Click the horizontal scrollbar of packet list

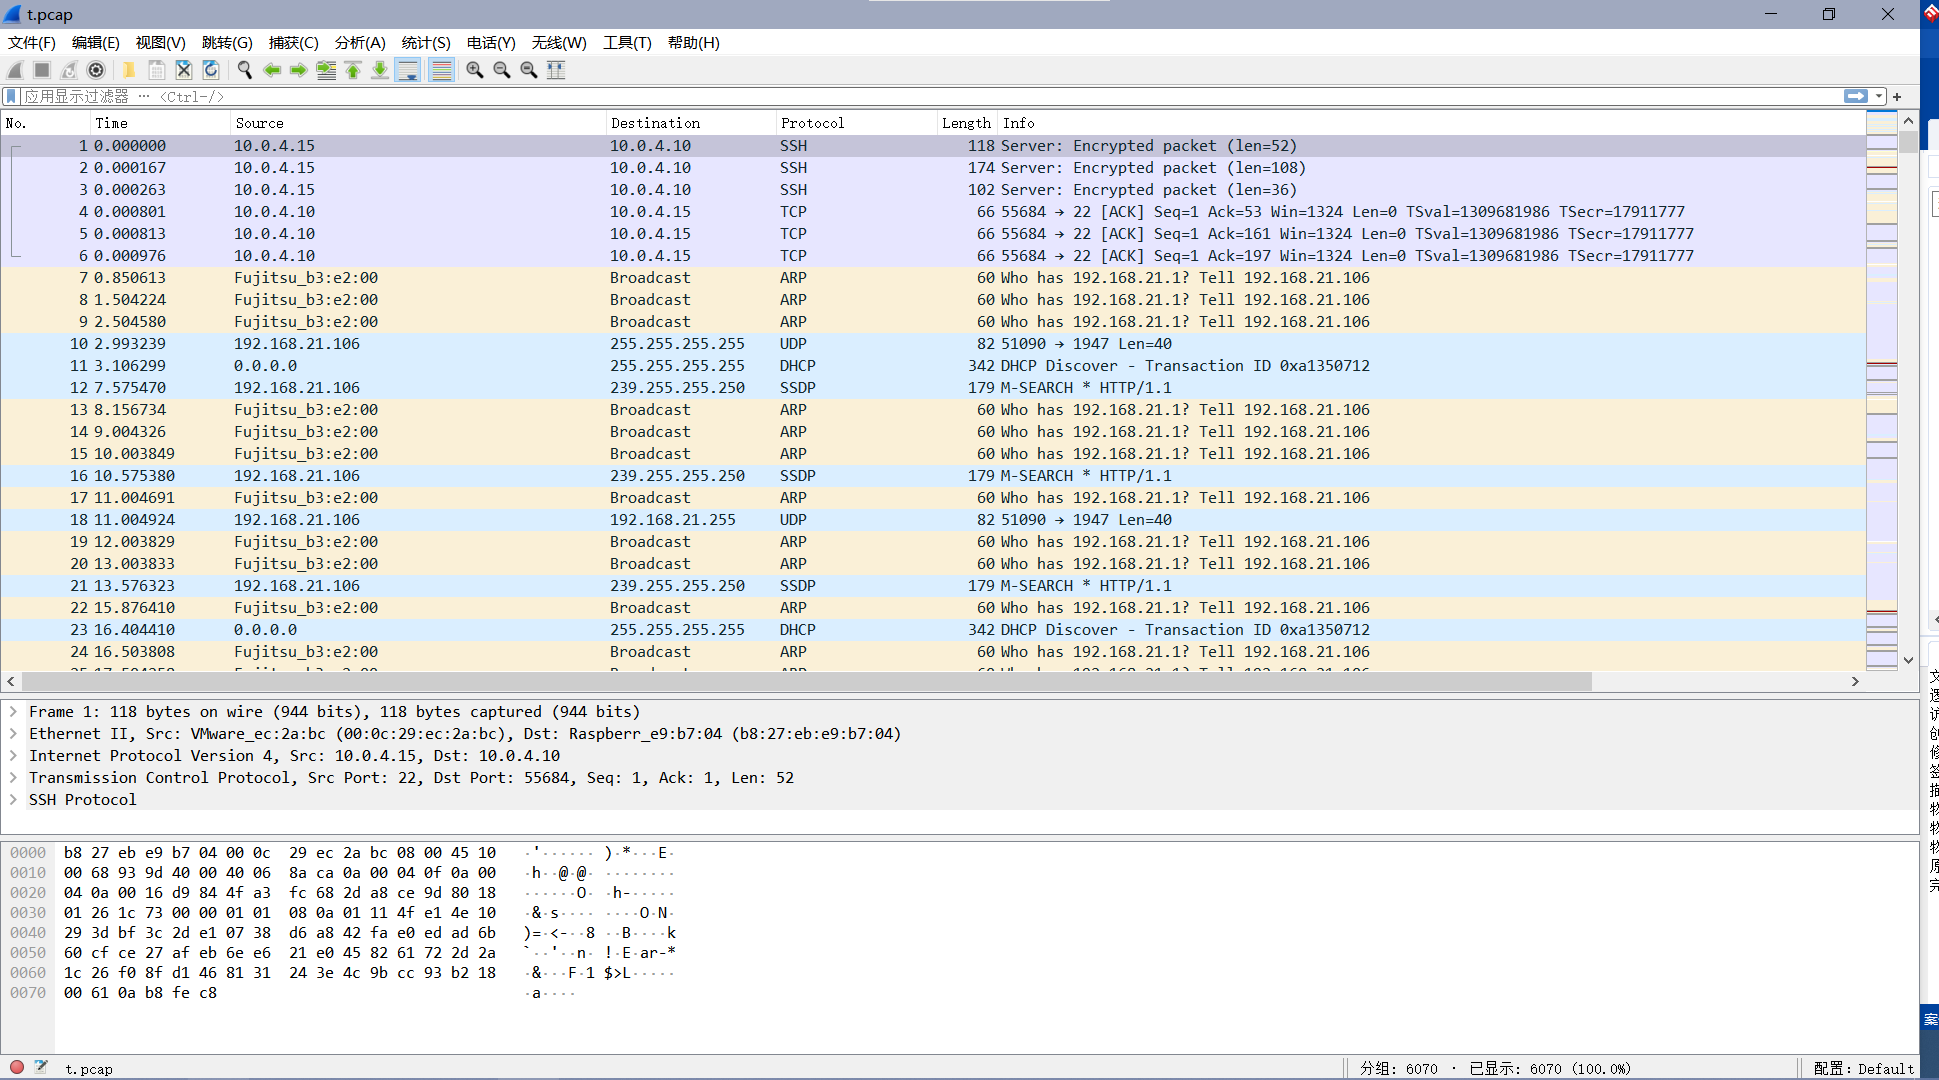point(806,681)
